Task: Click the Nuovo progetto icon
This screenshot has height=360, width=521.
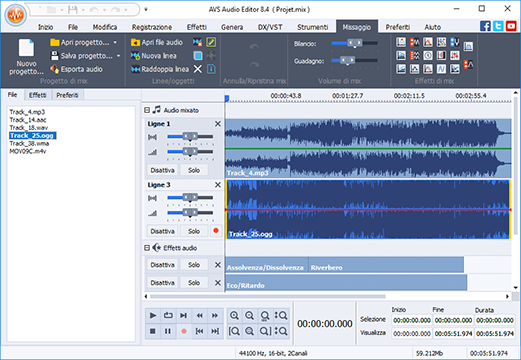Action: click(x=26, y=48)
